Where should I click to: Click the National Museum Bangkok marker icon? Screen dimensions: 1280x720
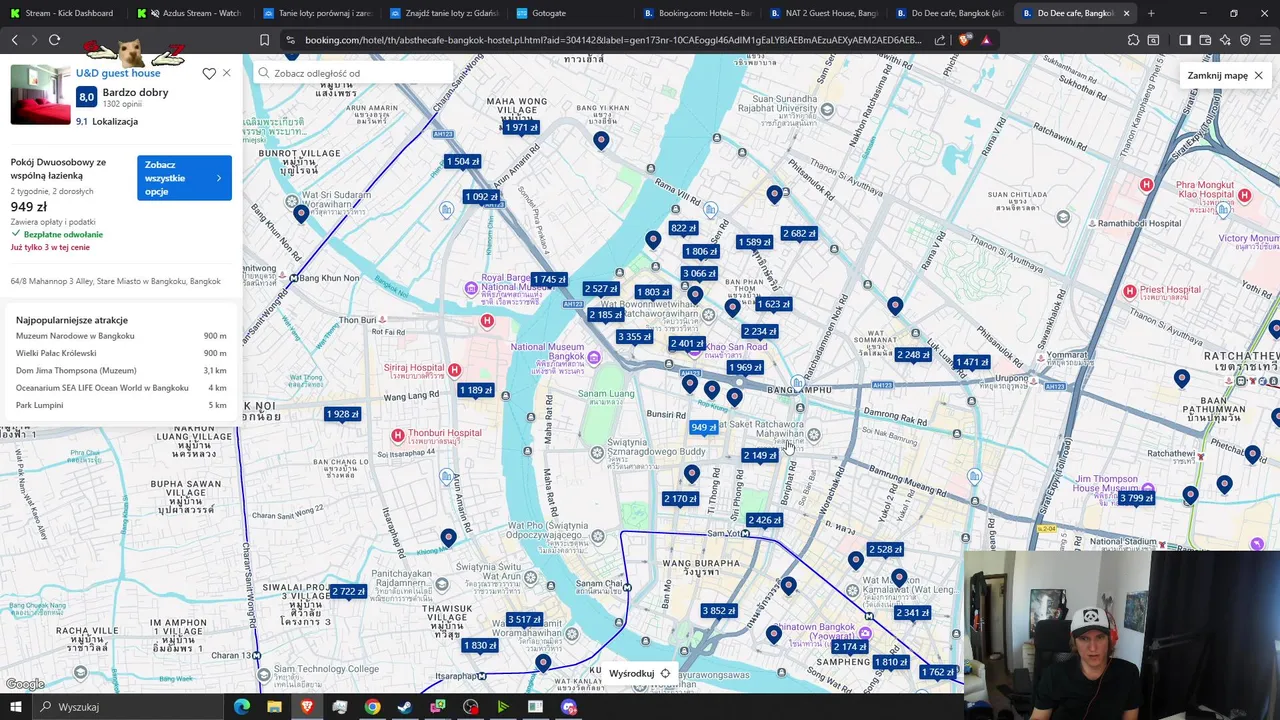coord(594,357)
